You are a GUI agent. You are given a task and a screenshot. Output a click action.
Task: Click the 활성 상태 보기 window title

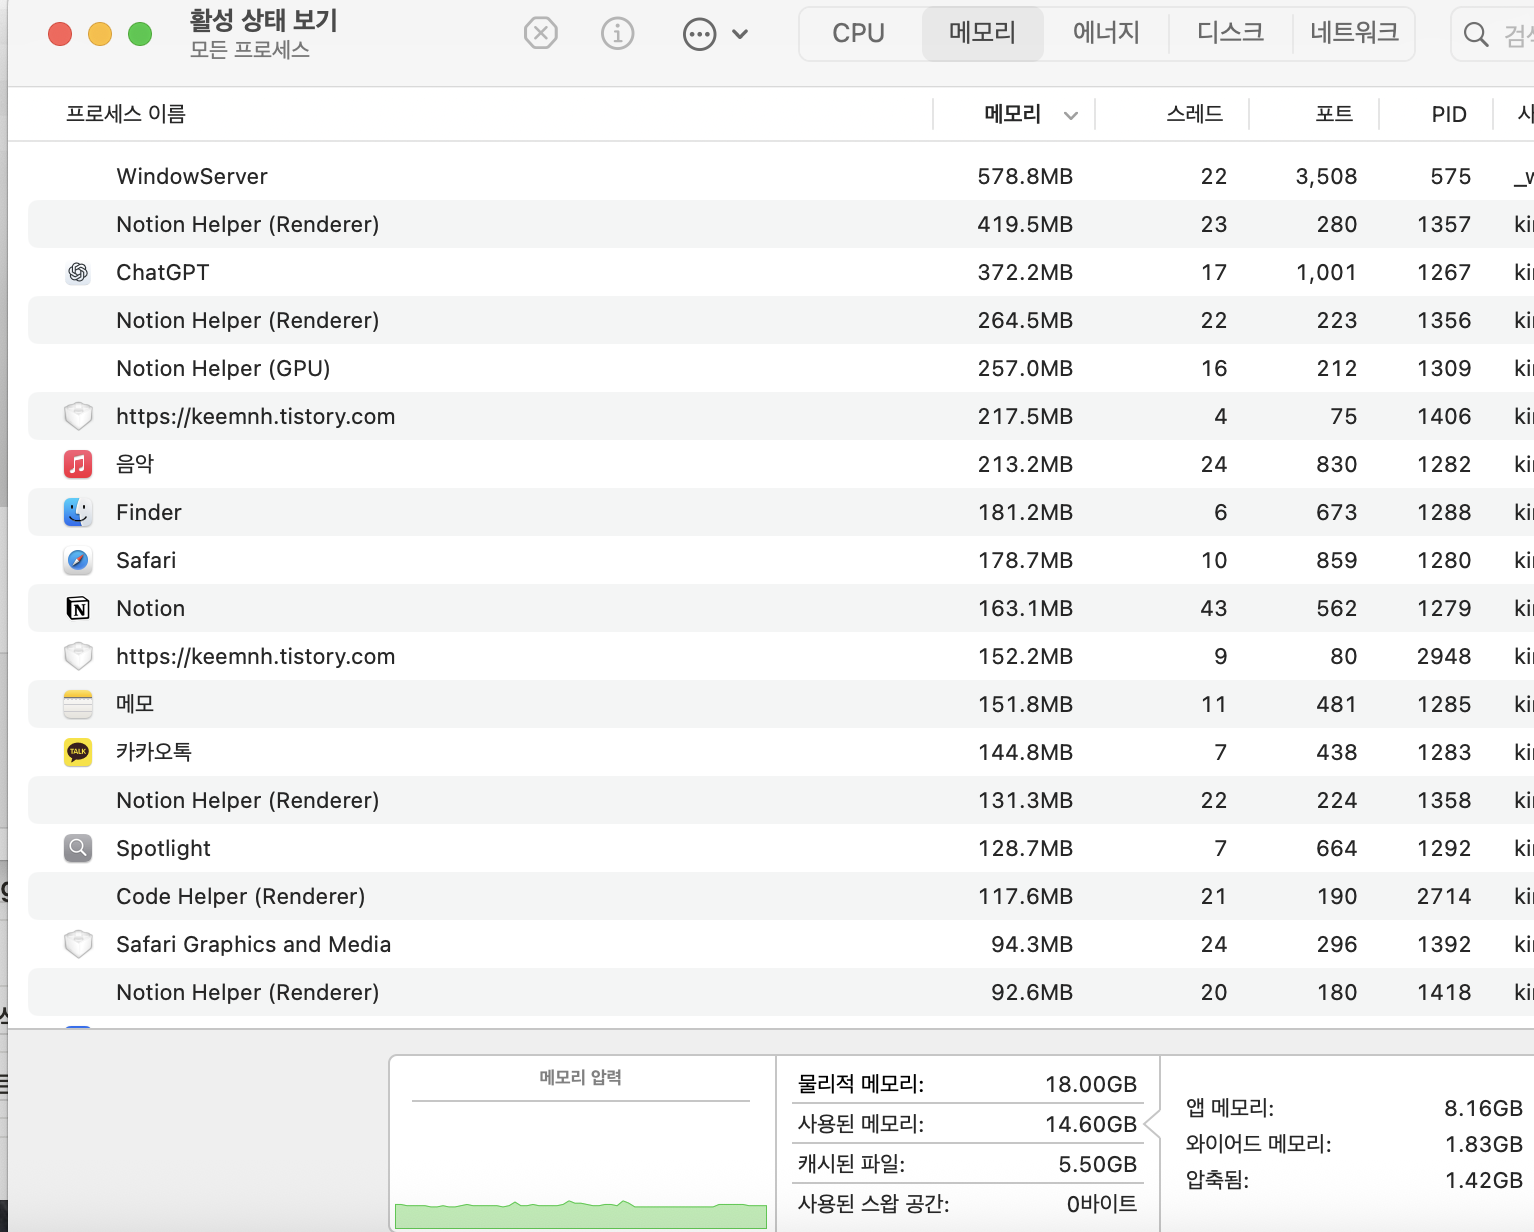[x=263, y=21]
